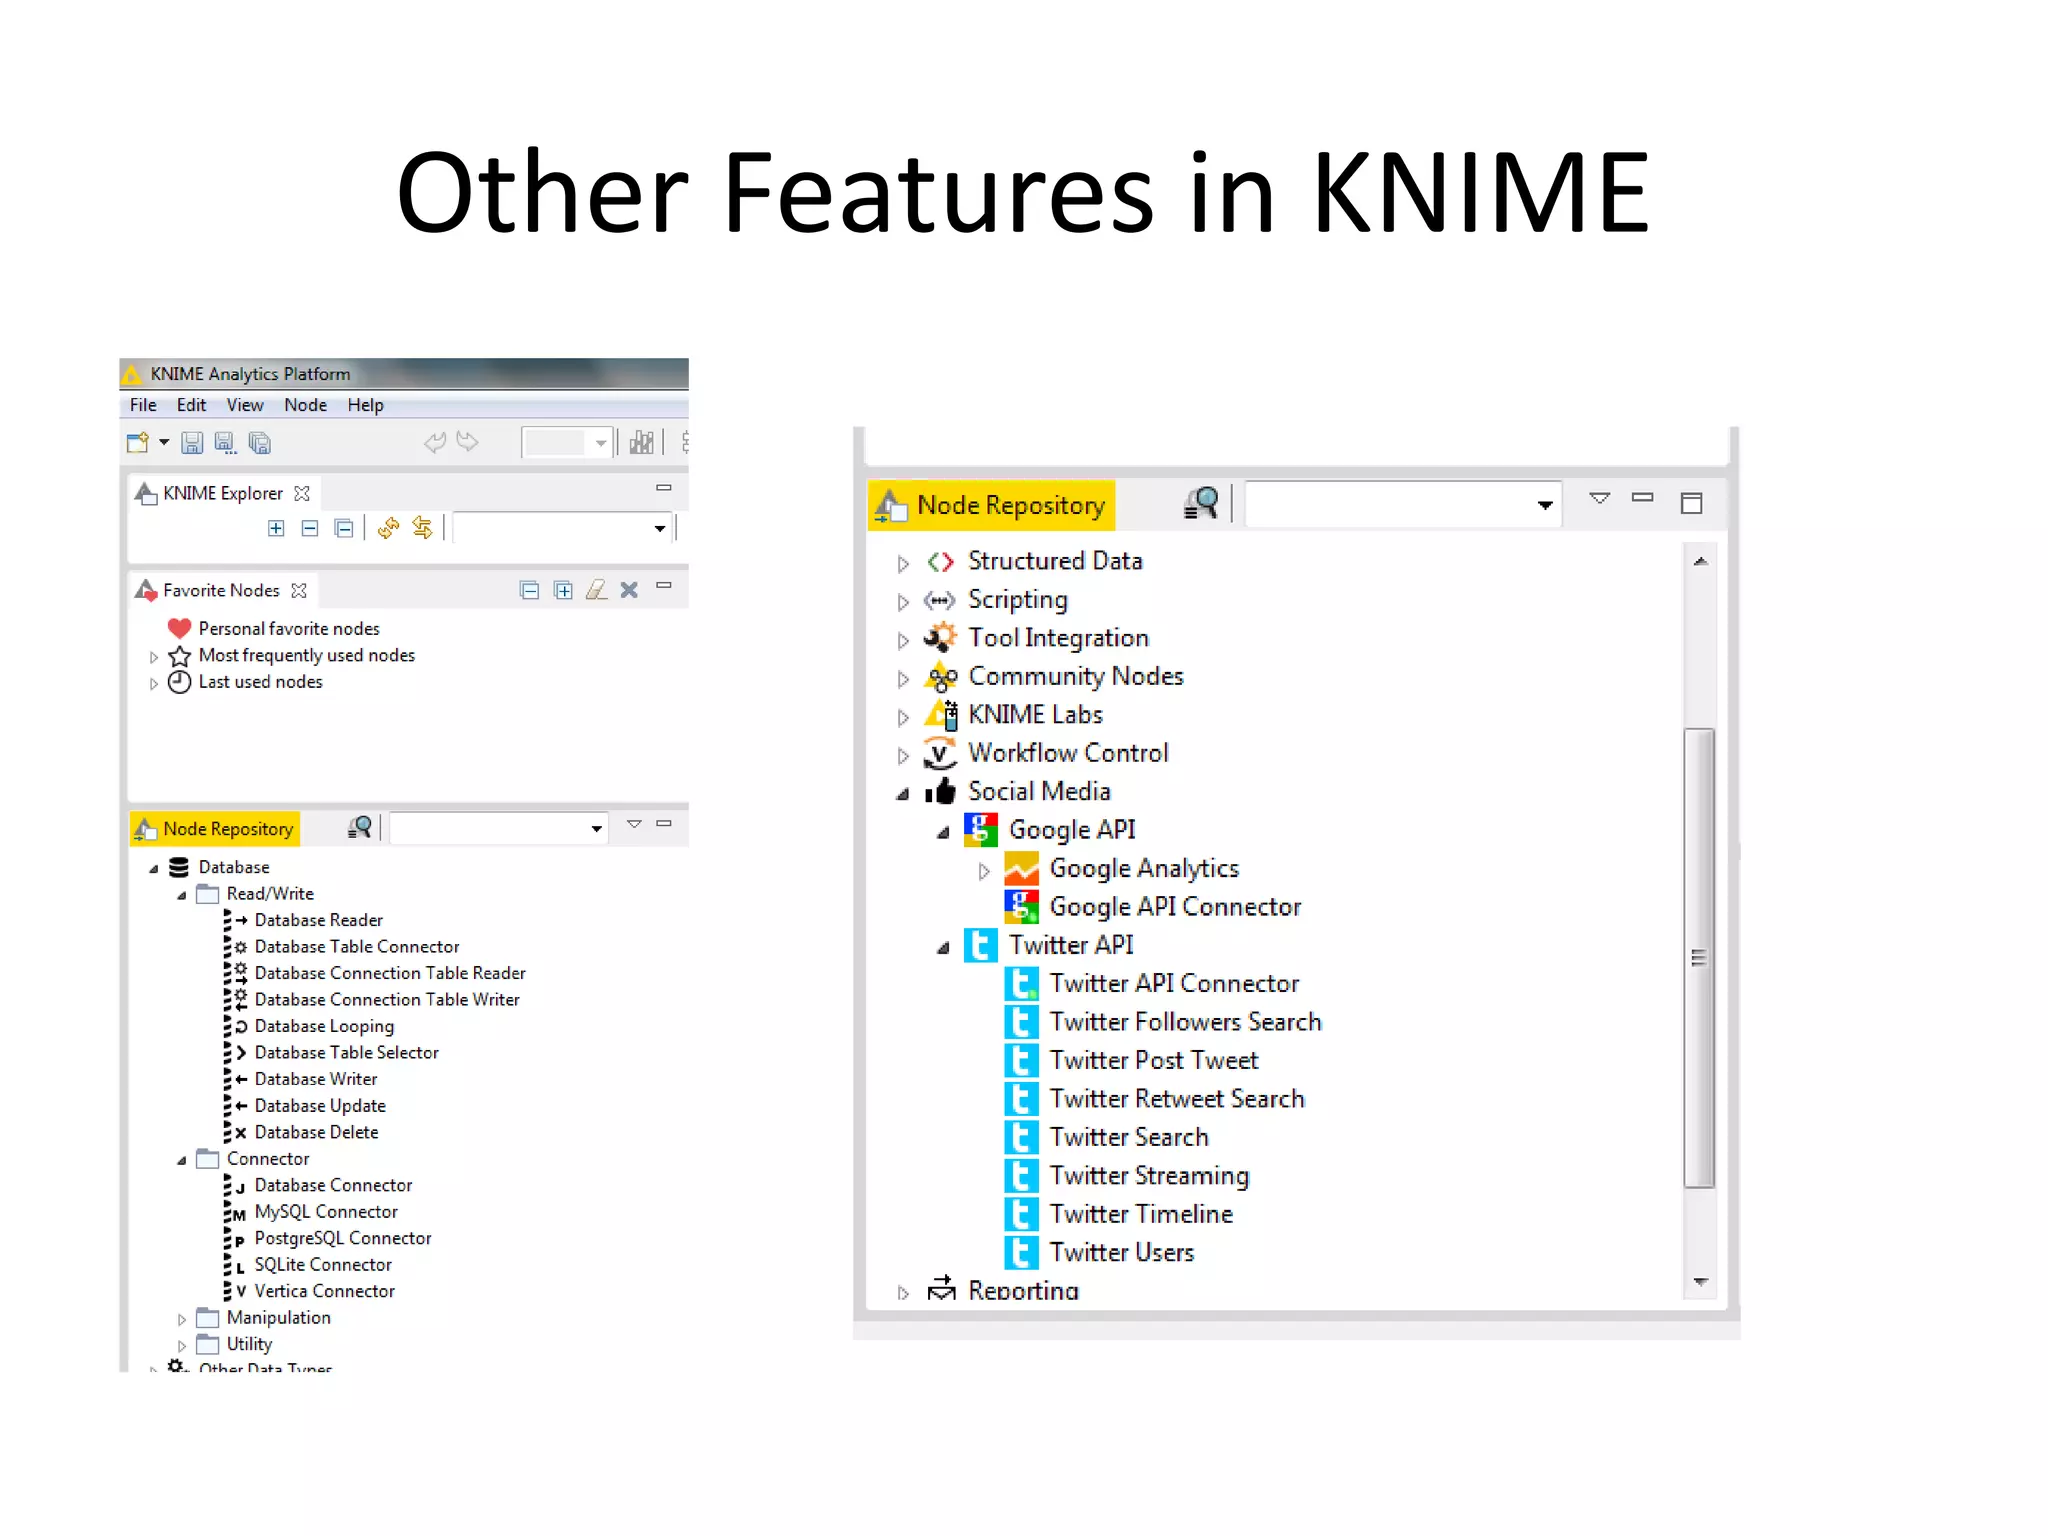Screen dimensions: 2048x1536
Task: Click the Undo arrow icon
Action: [x=435, y=442]
